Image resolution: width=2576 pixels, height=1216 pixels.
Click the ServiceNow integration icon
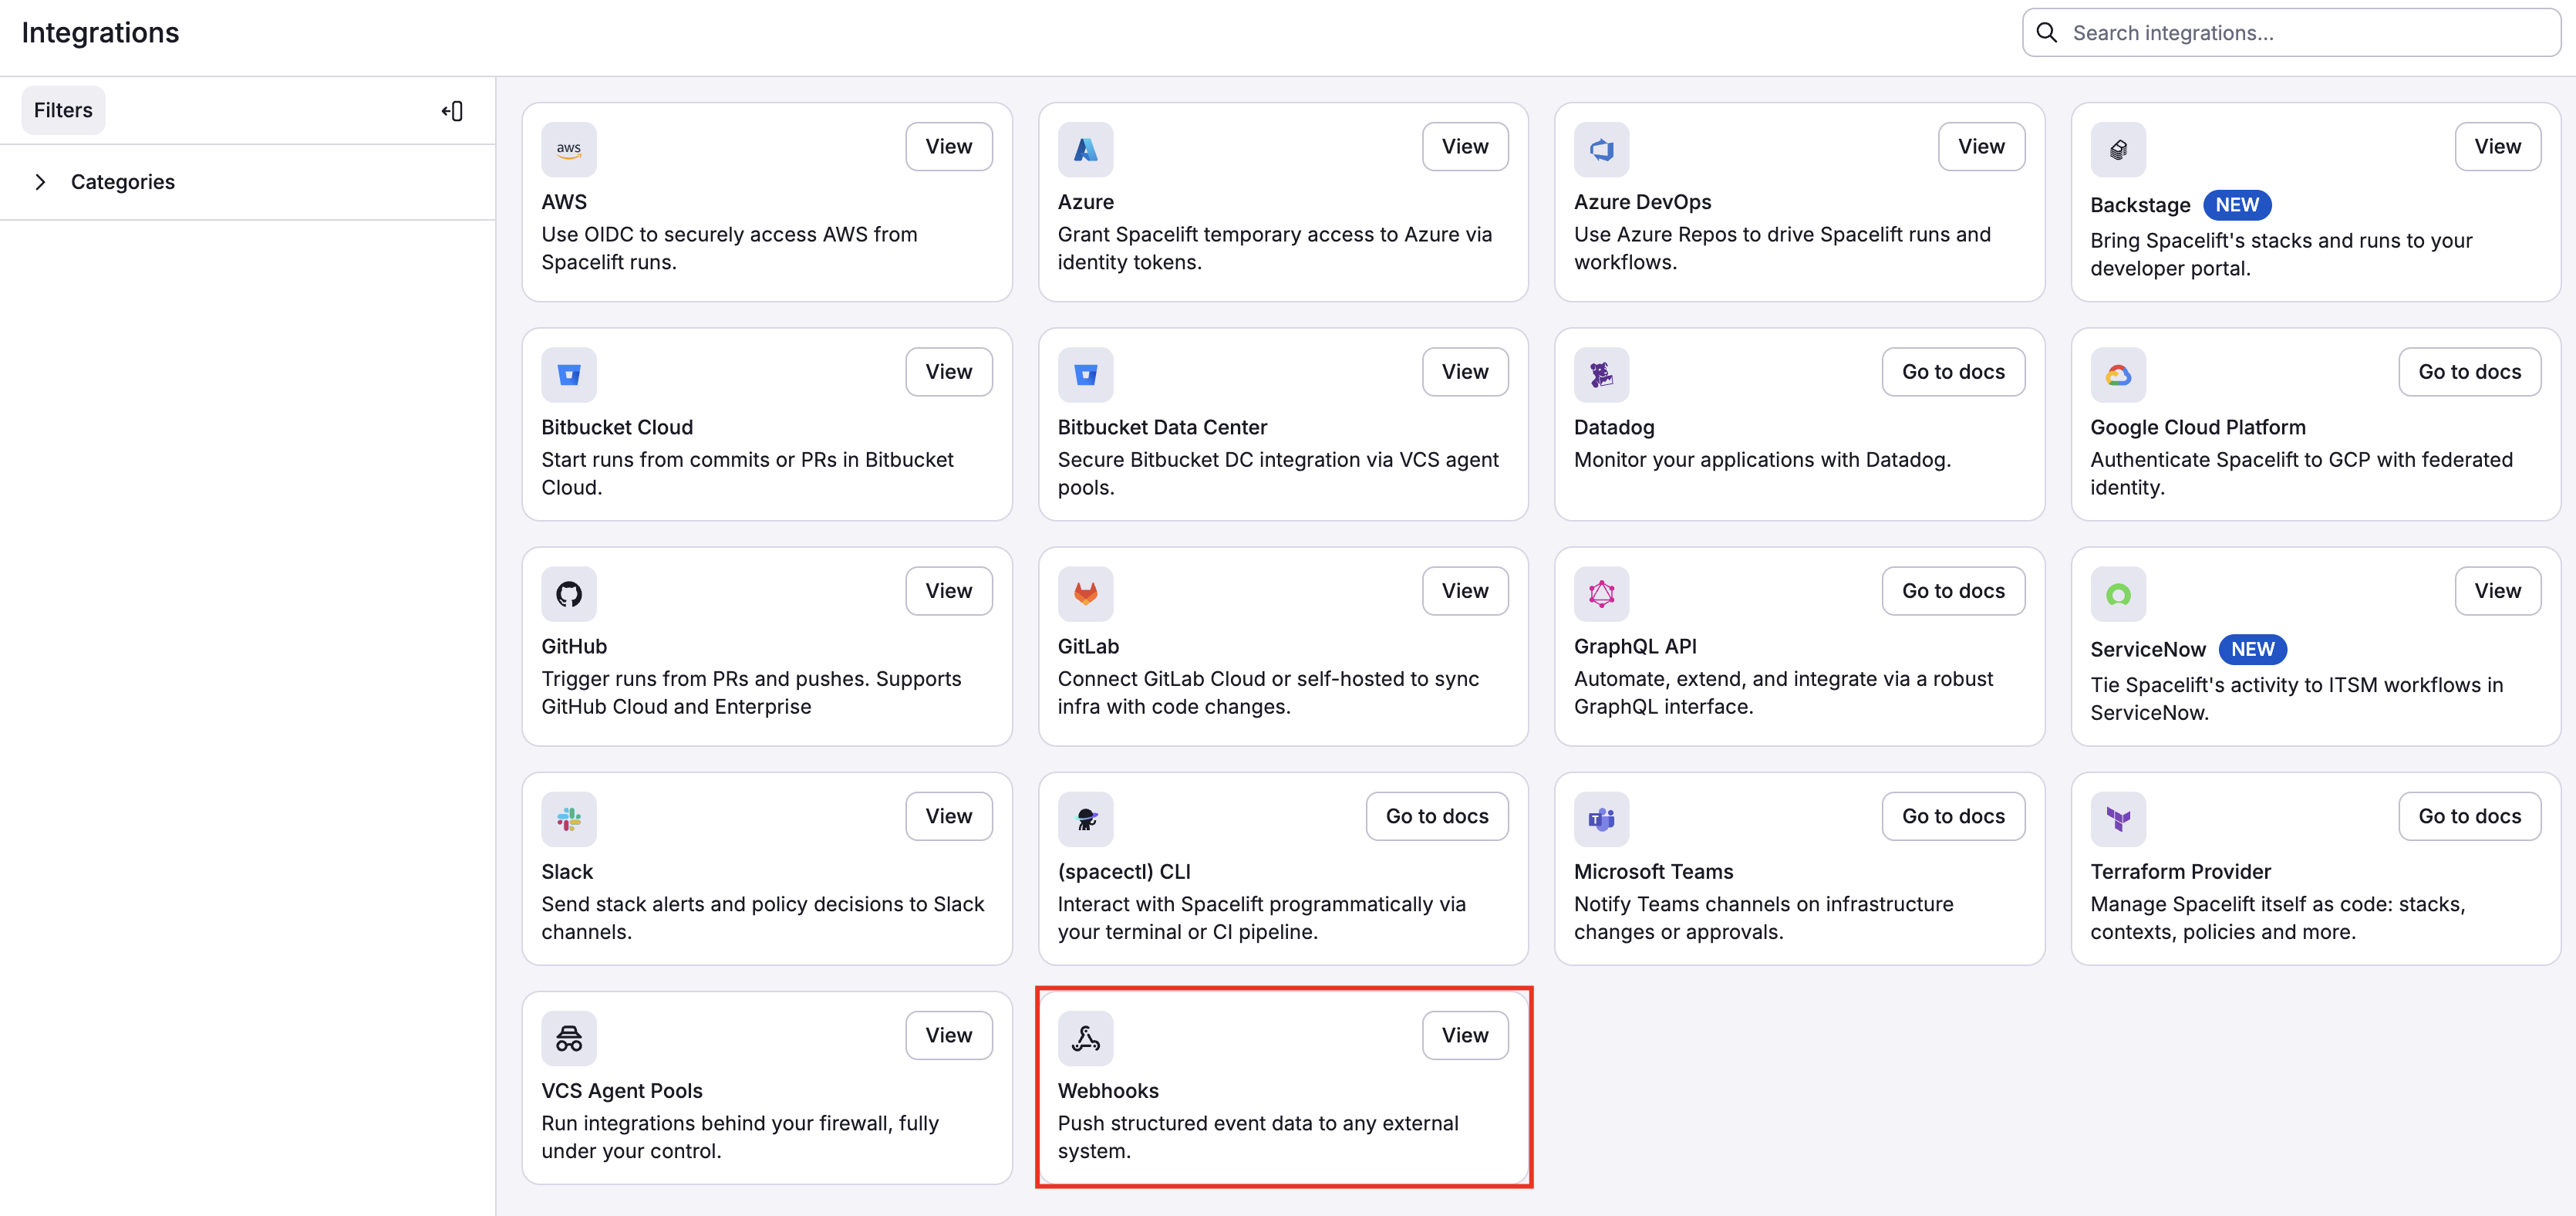2118,592
